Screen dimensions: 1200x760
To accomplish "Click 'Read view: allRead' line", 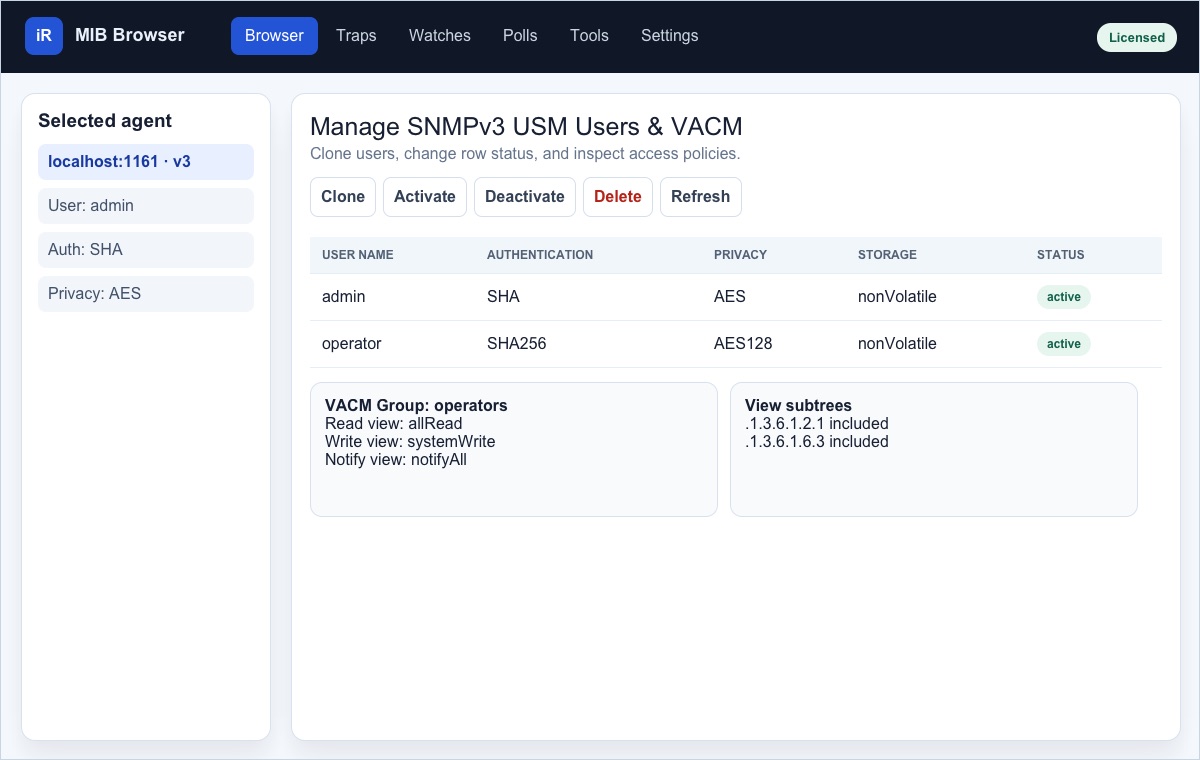I will click(394, 424).
